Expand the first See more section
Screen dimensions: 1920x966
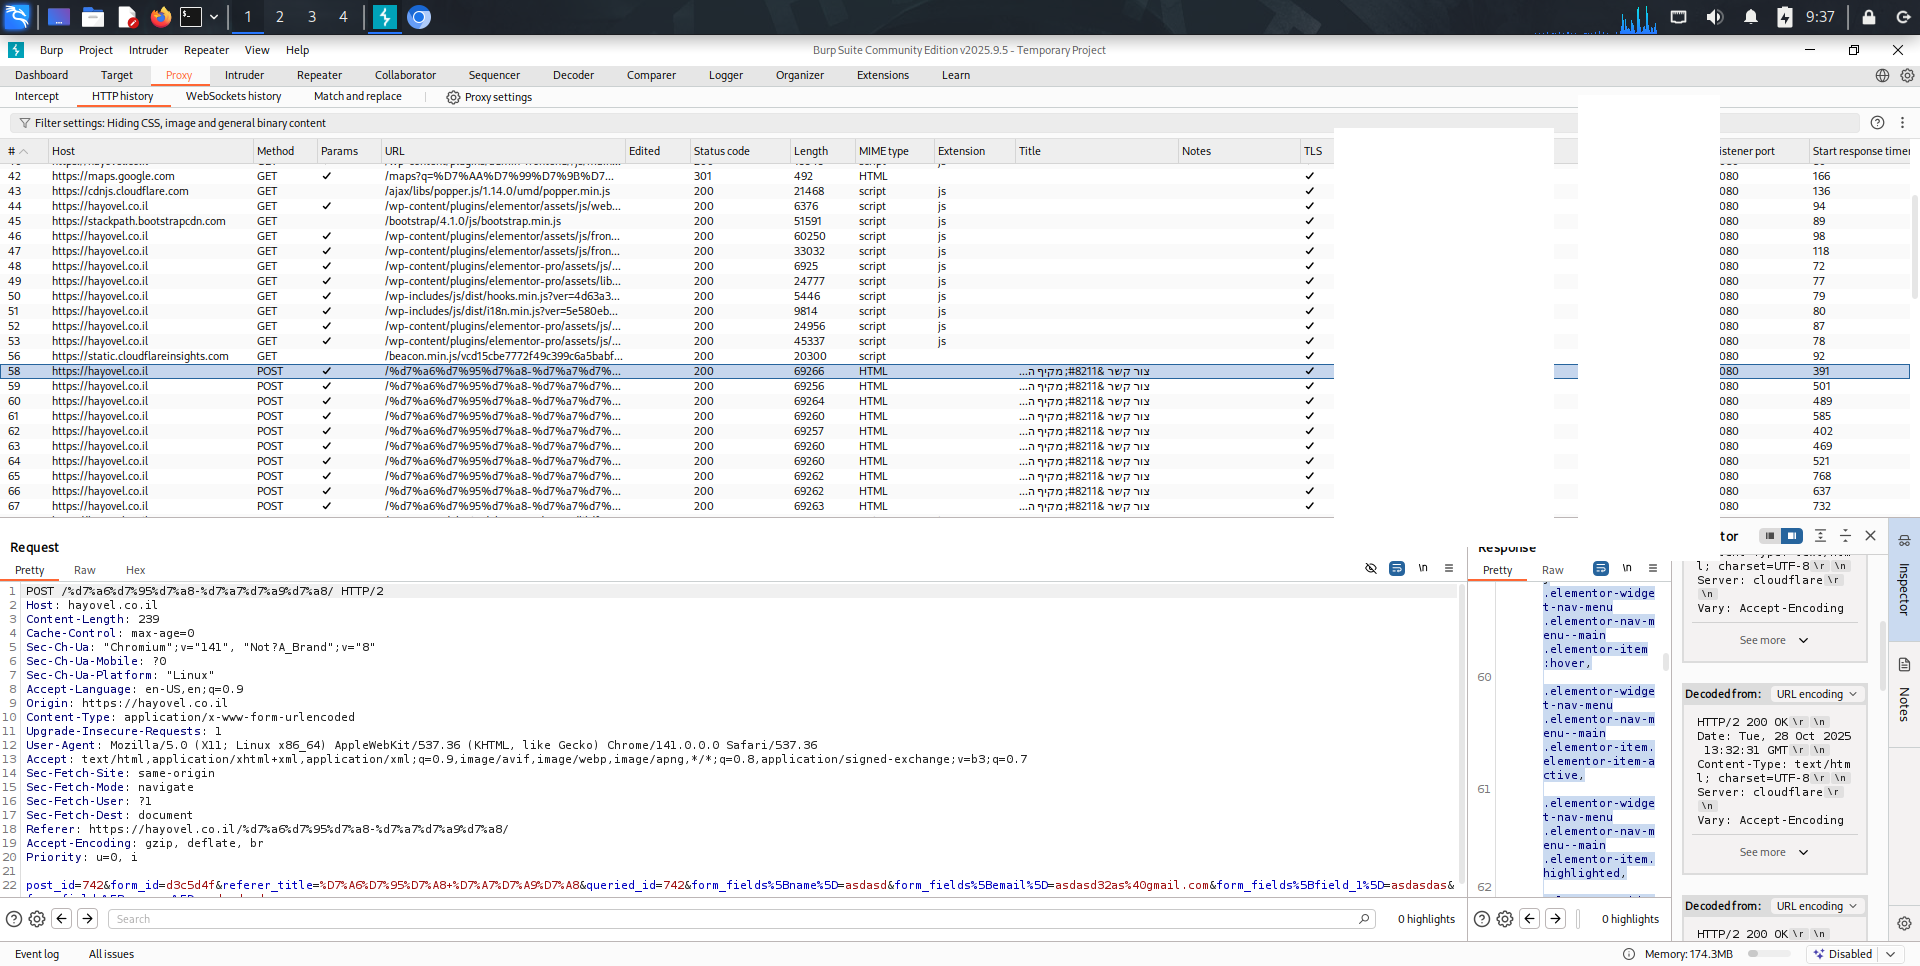(1774, 640)
